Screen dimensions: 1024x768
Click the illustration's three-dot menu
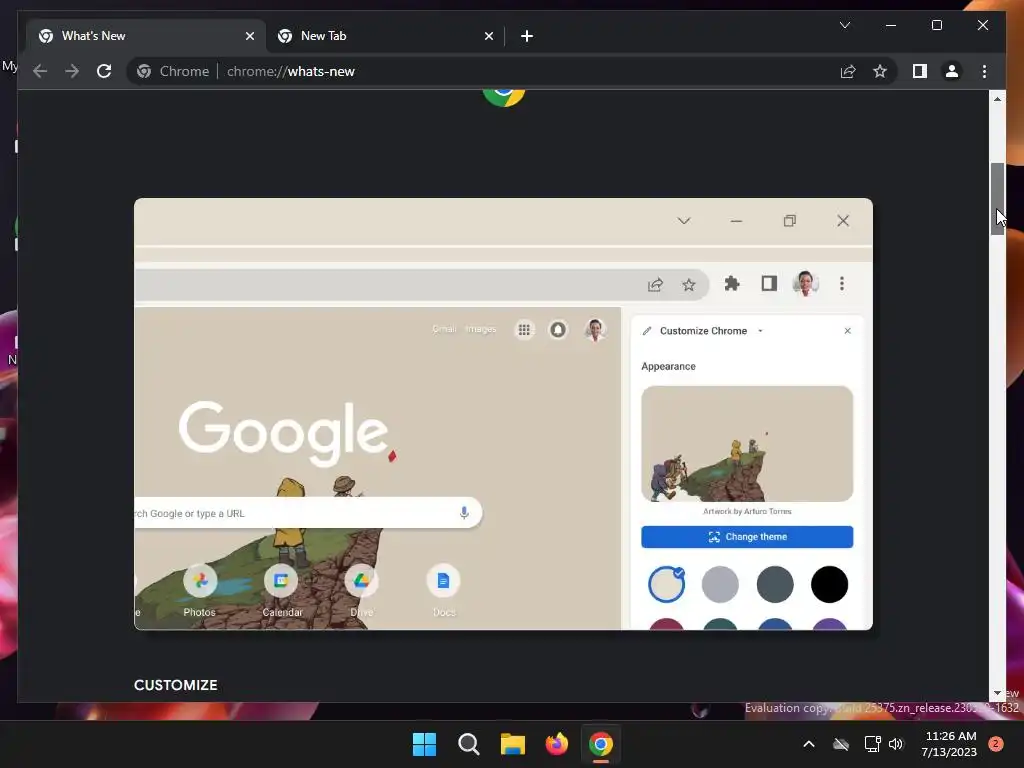coord(842,283)
